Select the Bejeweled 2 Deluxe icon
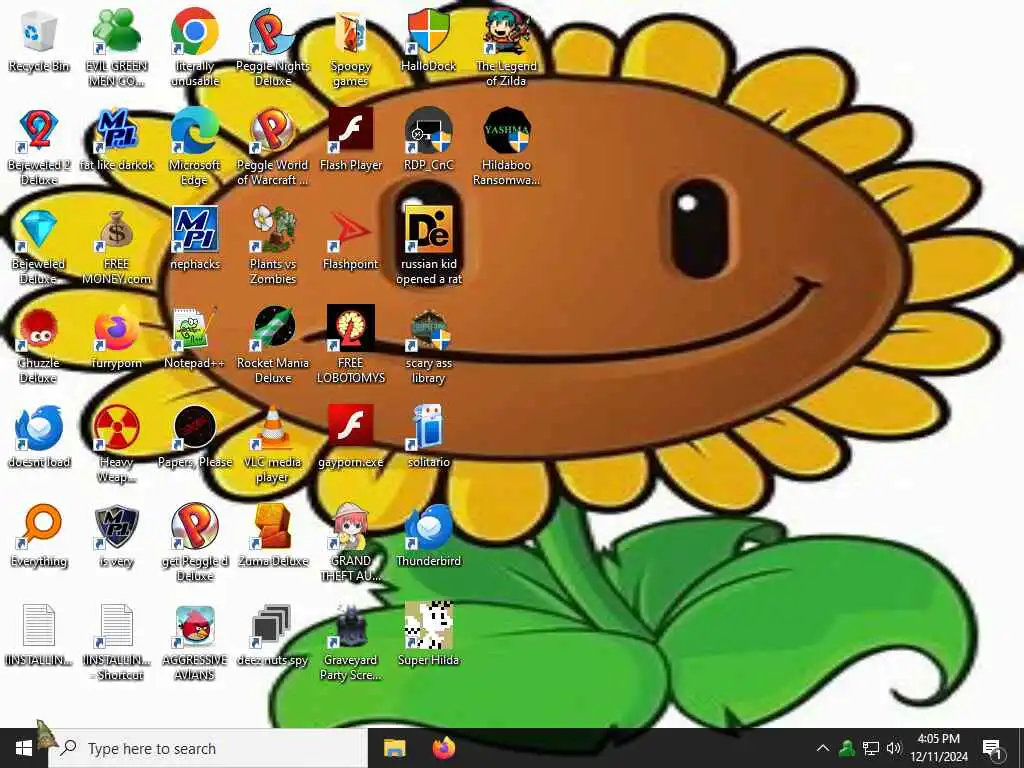Image resolution: width=1024 pixels, height=768 pixels. click(x=39, y=130)
